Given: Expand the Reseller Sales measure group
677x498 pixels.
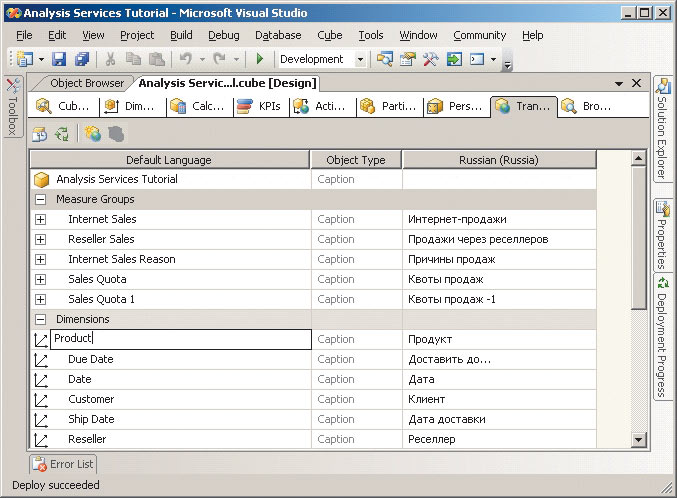Looking at the screenshot, I should [41, 239].
